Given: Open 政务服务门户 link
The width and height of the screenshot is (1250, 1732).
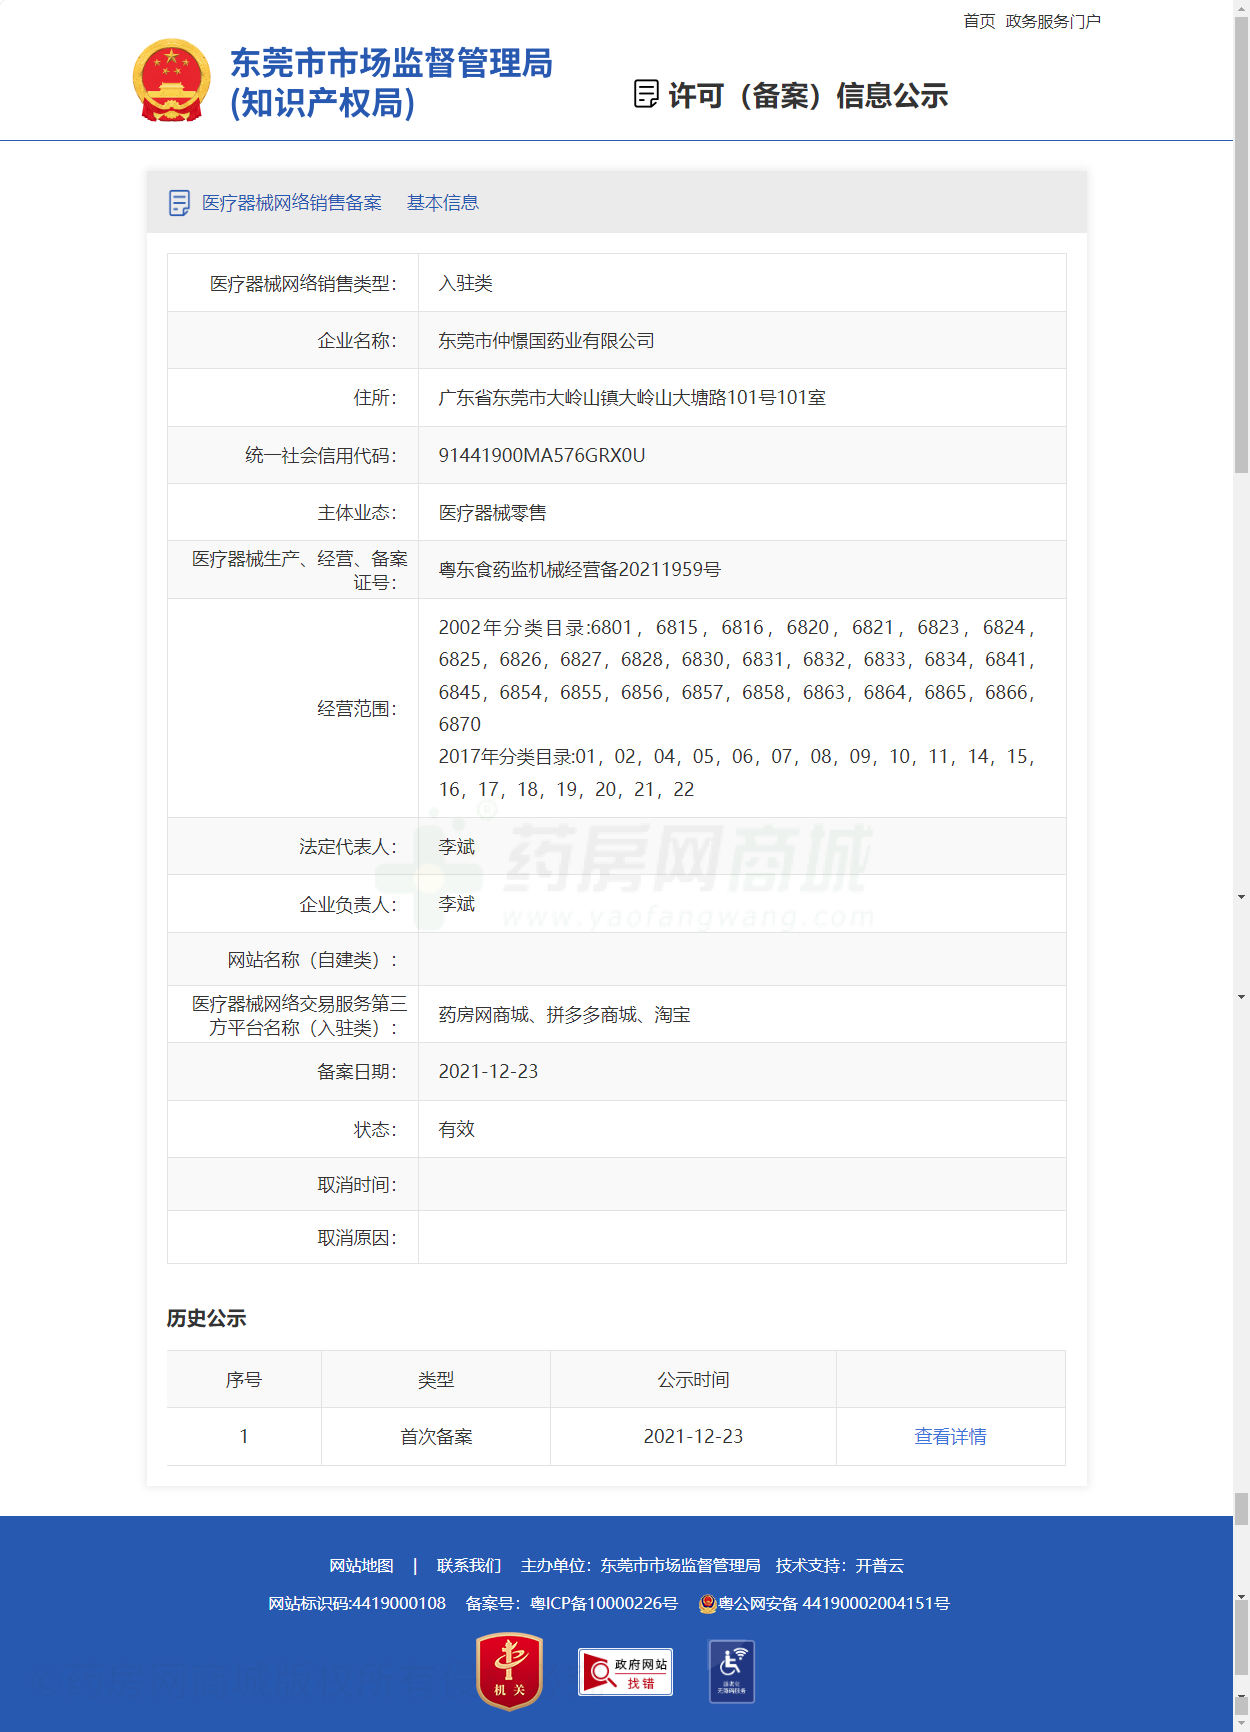Looking at the screenshot, I should pyautogui.click(x=1053, y=21).
